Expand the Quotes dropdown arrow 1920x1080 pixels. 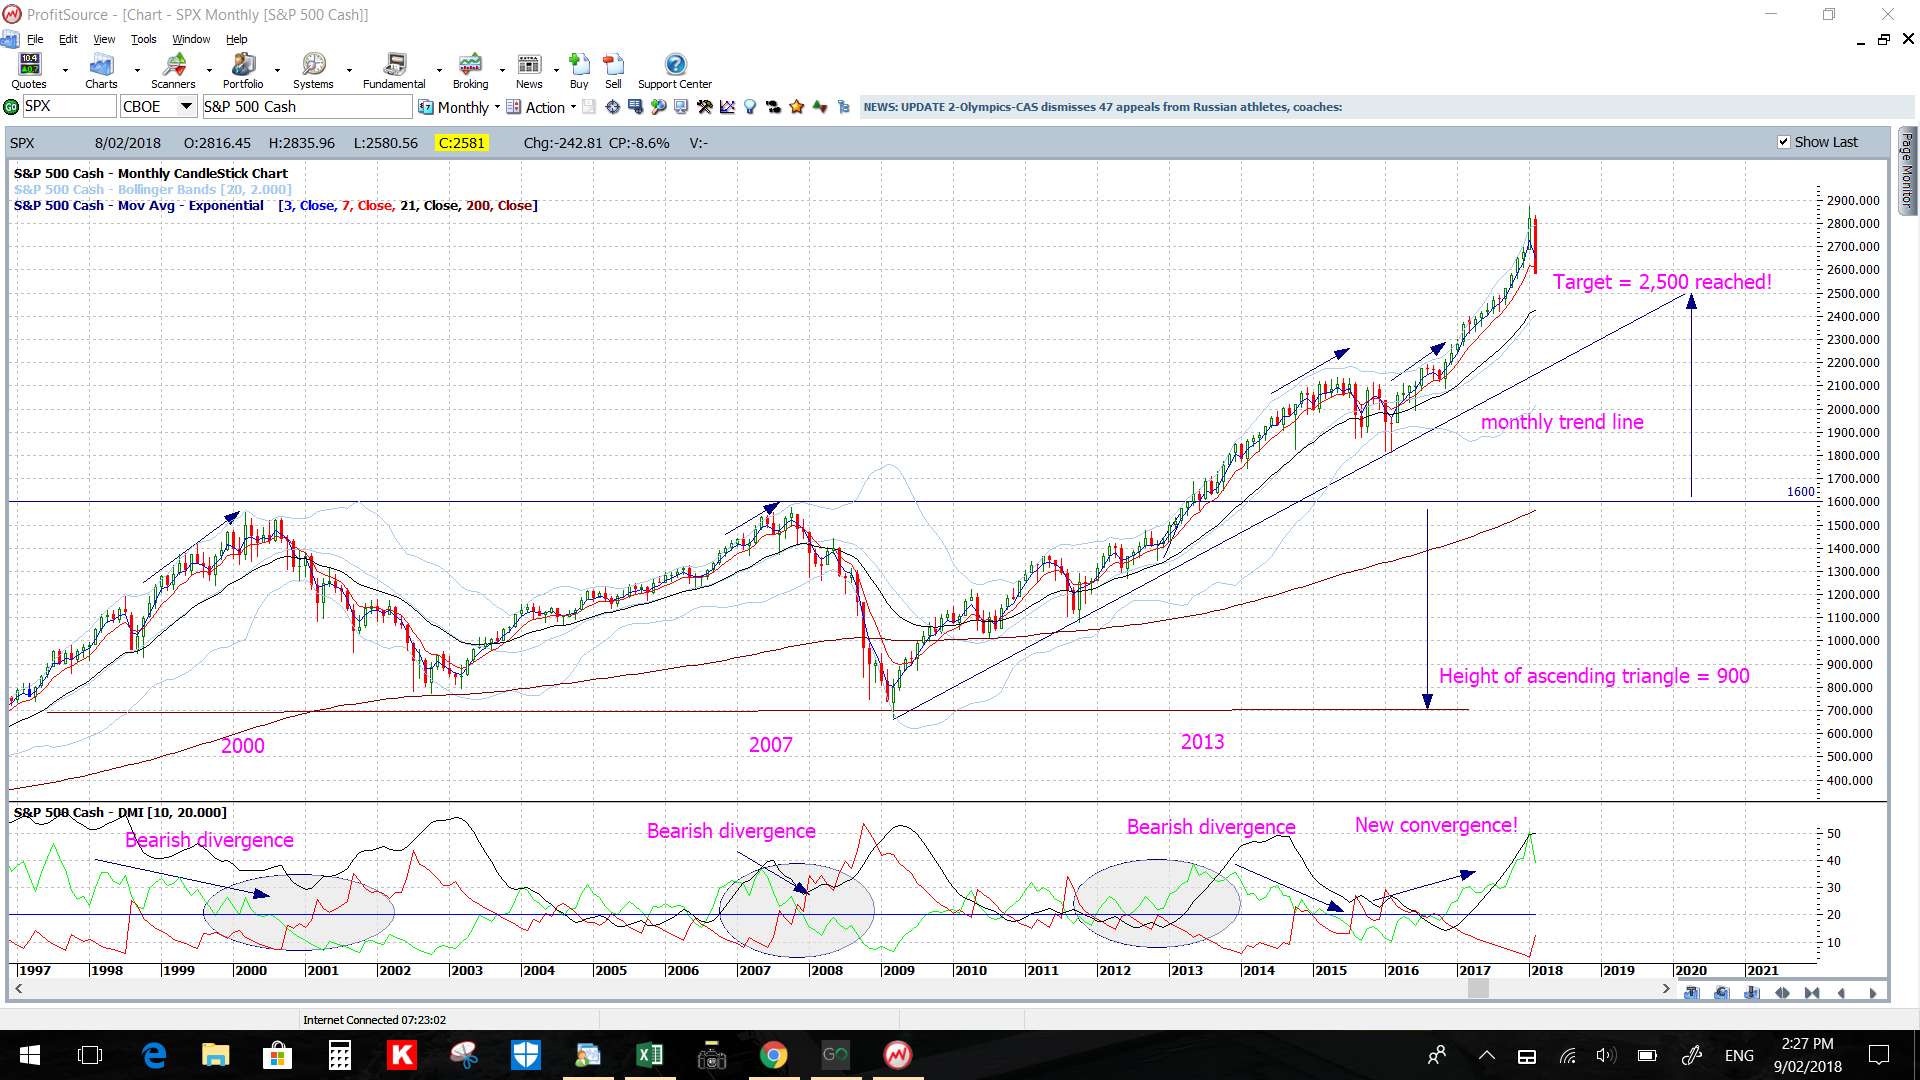coord(65,71)
